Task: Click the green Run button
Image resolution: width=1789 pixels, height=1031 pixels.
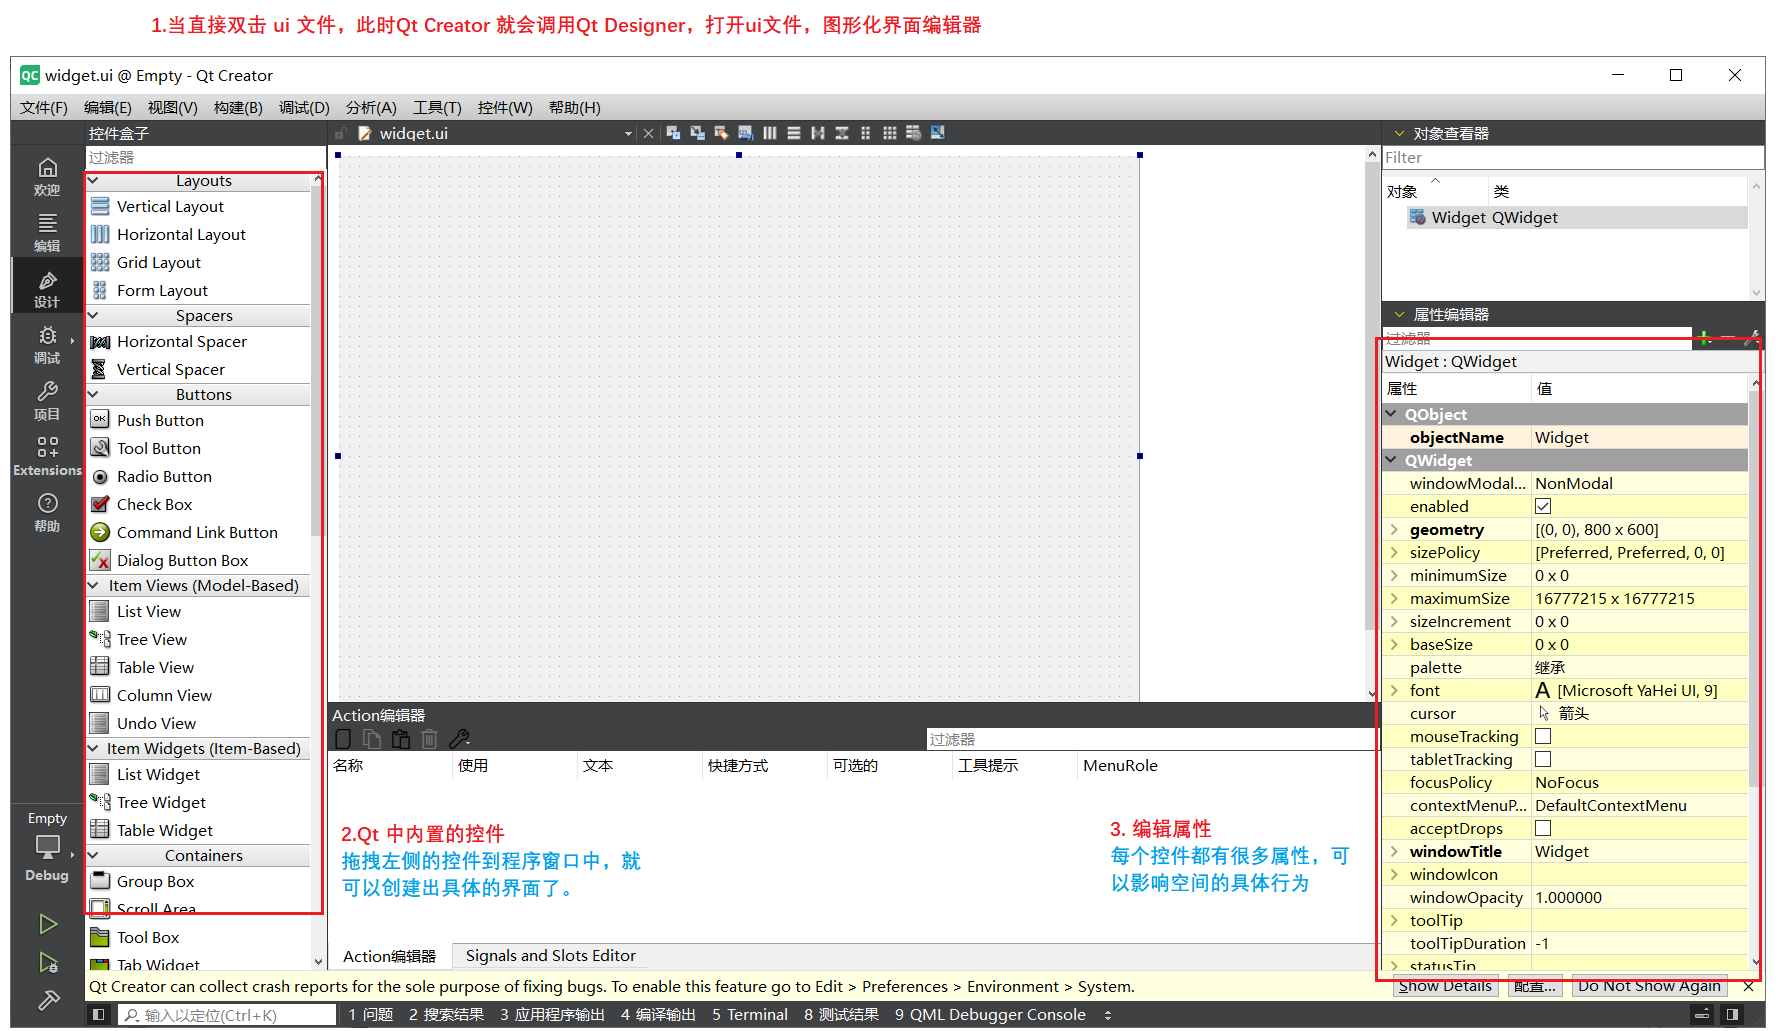Action: tap(48, 924)
